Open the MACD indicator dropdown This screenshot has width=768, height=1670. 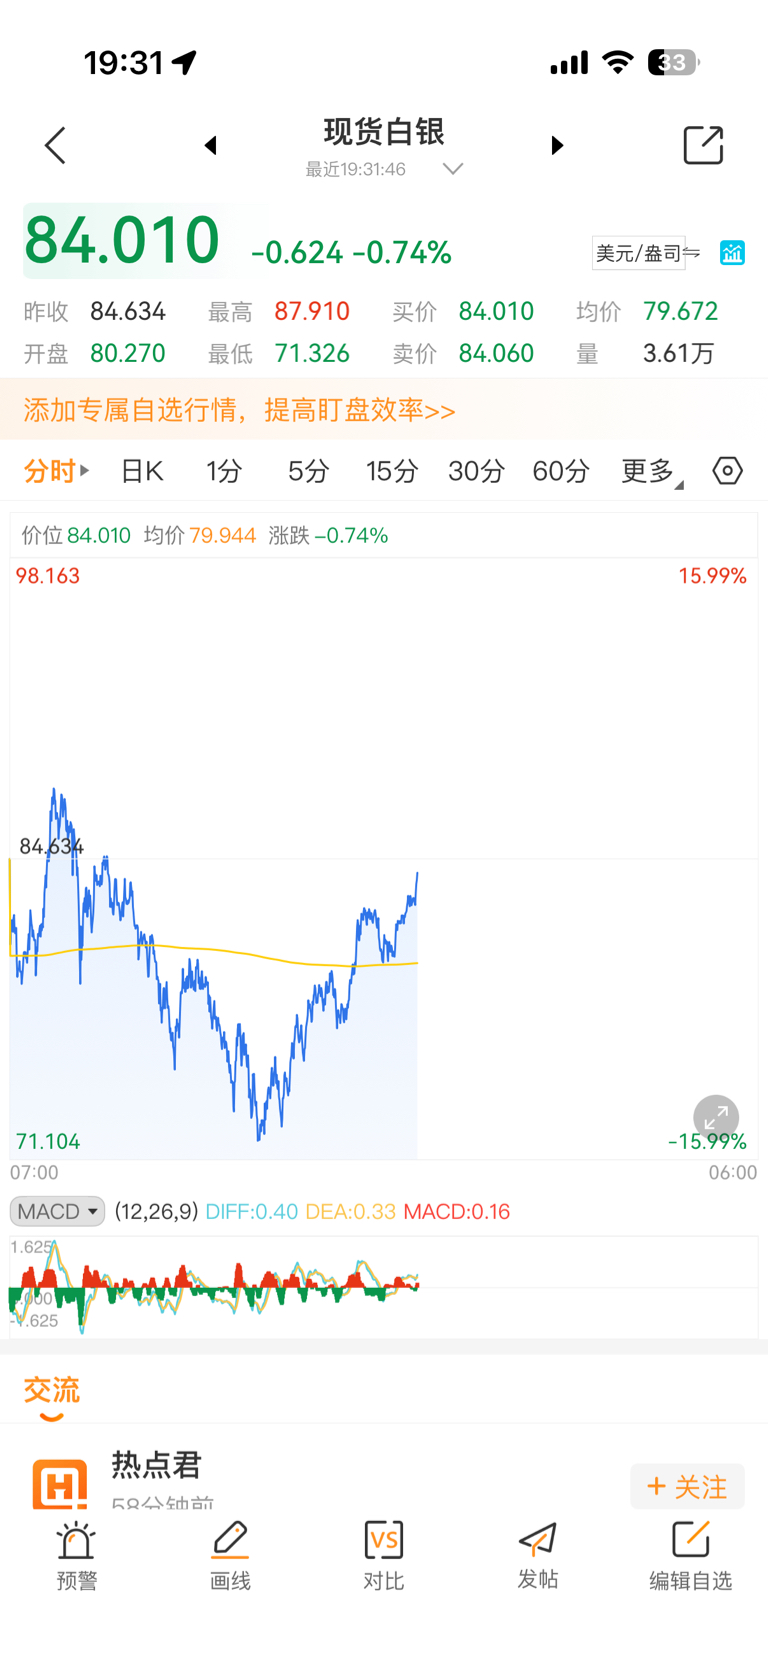click(x=58, y=1211)
